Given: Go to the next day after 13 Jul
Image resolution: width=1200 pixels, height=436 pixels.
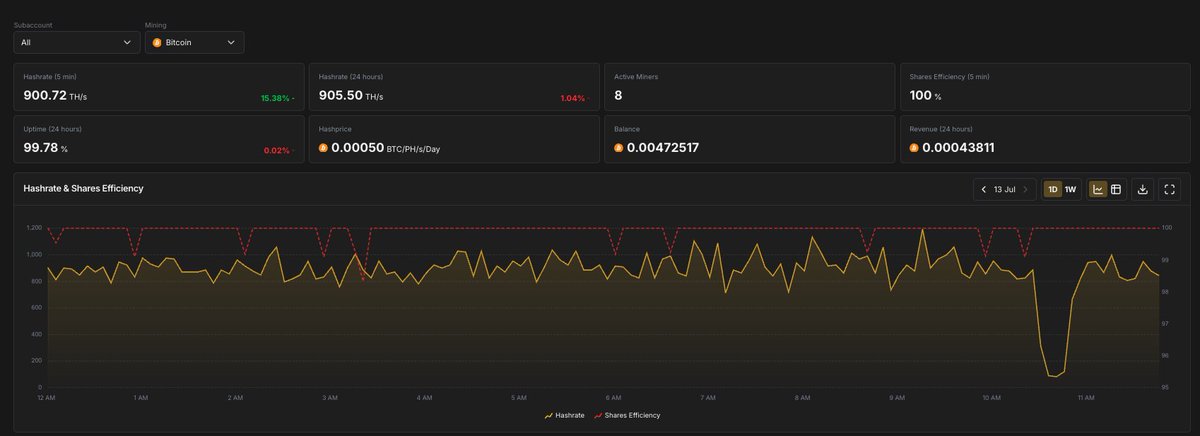Looking at the screenshot, I should pos(1025,189).
